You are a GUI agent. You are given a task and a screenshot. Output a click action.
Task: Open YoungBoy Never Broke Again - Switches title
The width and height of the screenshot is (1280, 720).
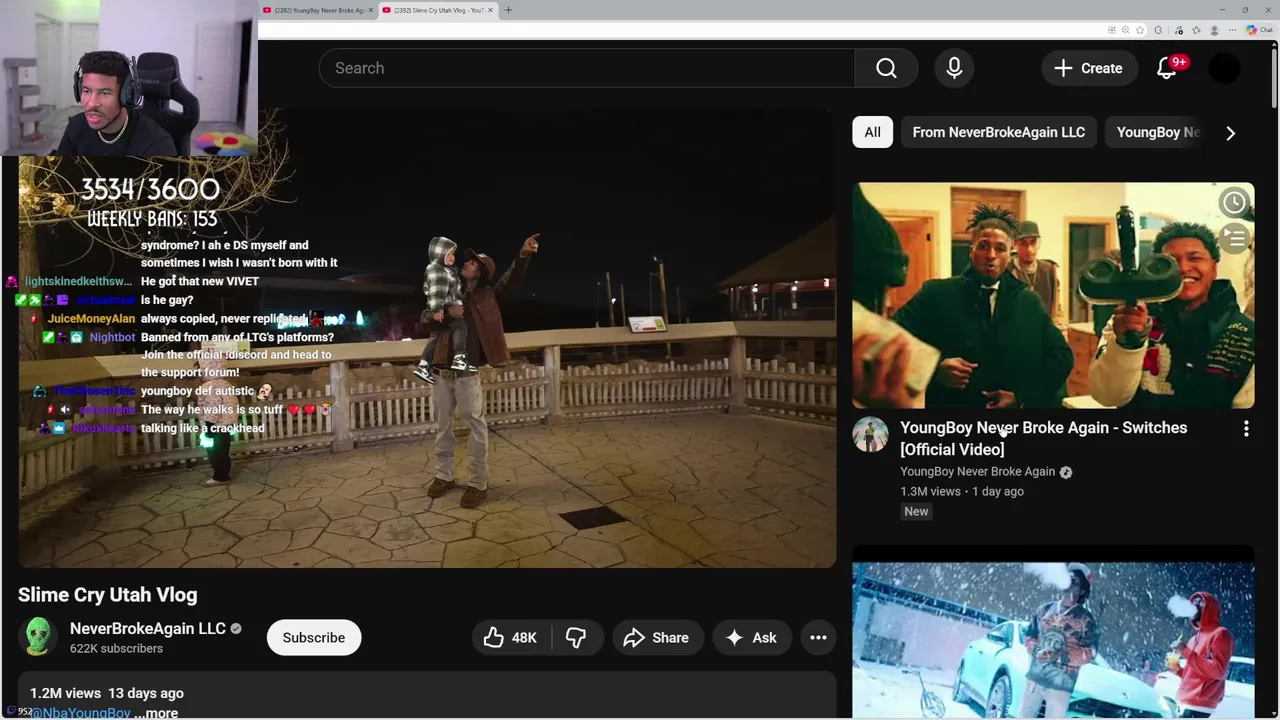point(1043,438)
